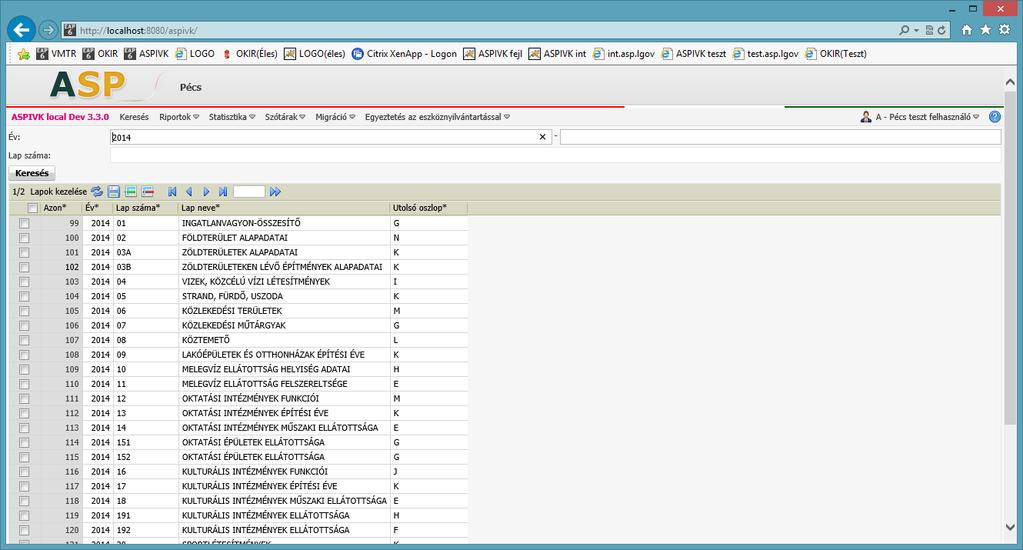Expand Egyeztetés az eszköznyilvántartással menu
This screenshot has height=550, width=1023.
437,117
